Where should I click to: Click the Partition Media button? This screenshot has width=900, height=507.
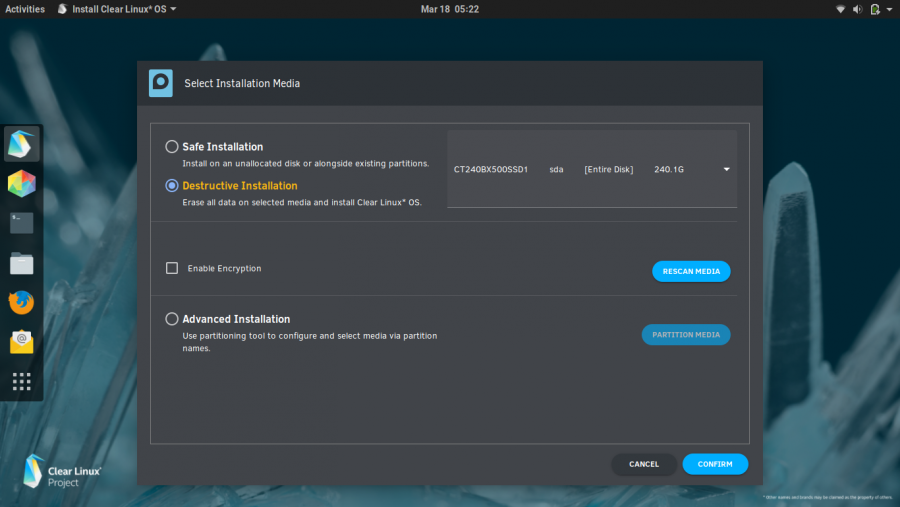coord(686,335)
